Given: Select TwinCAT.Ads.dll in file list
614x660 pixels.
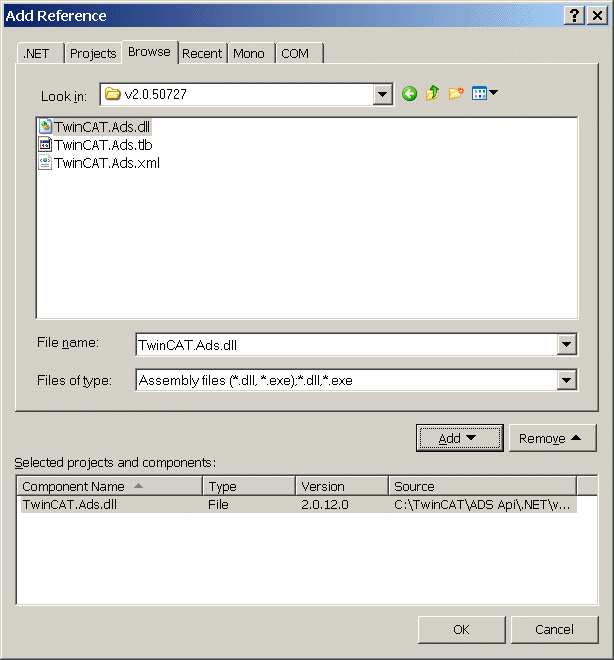Looking at the screenshot, I should 102,127.
